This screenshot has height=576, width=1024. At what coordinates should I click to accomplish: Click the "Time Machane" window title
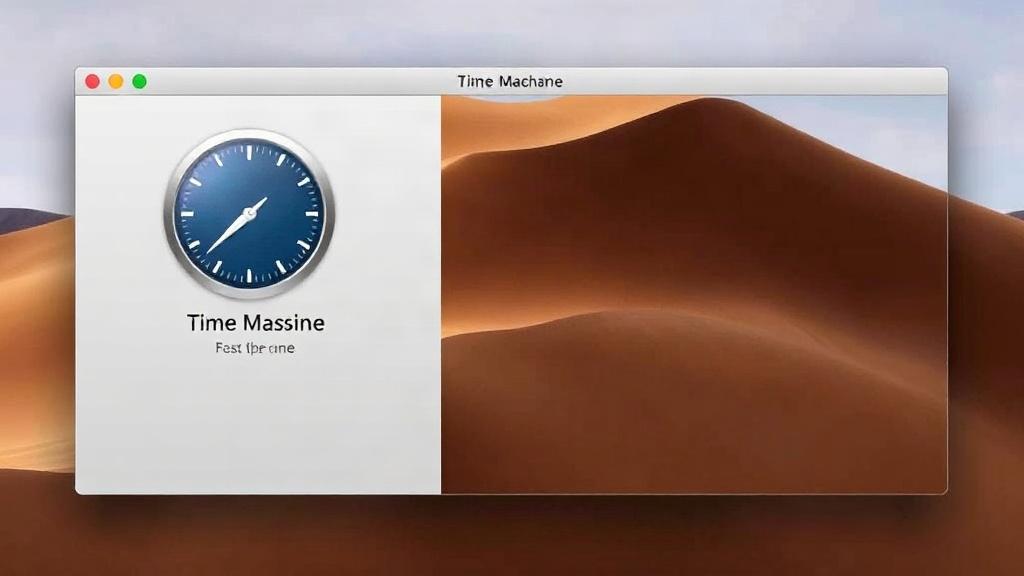point(510,82)
